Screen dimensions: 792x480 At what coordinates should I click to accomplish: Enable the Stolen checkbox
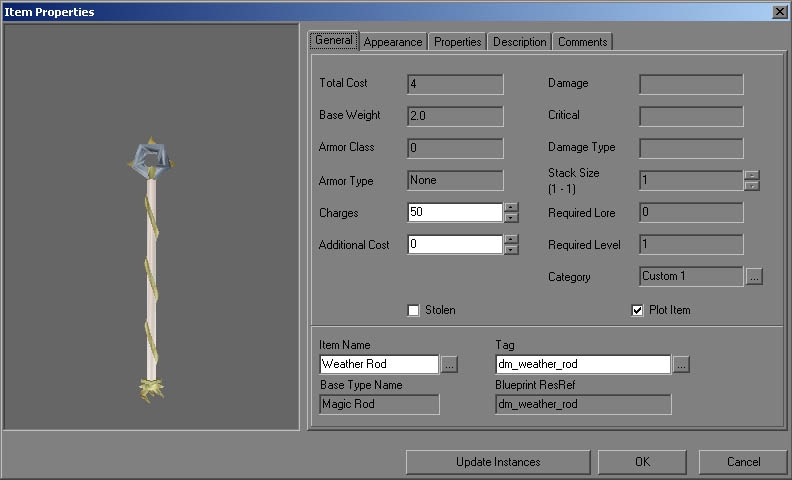413,310
